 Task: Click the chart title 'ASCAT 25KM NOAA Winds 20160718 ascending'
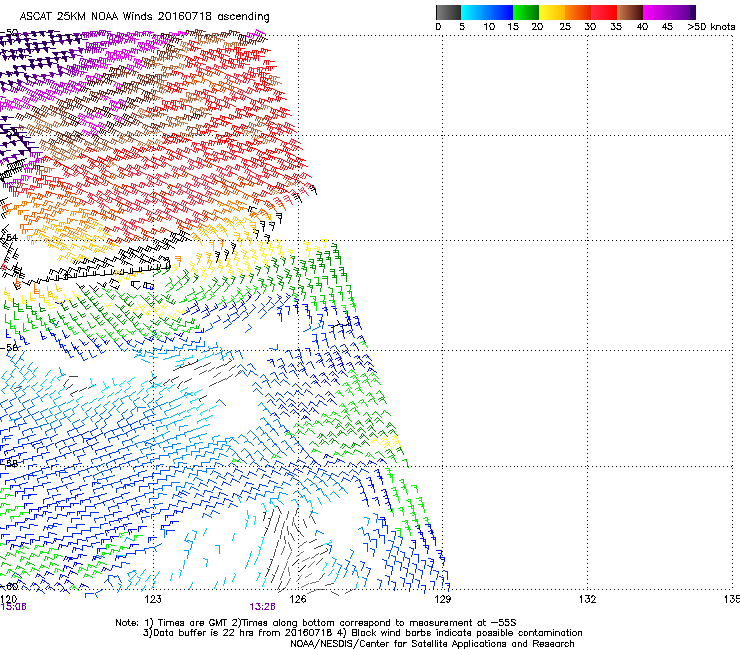pyautogui.click(x=144, y=17)
